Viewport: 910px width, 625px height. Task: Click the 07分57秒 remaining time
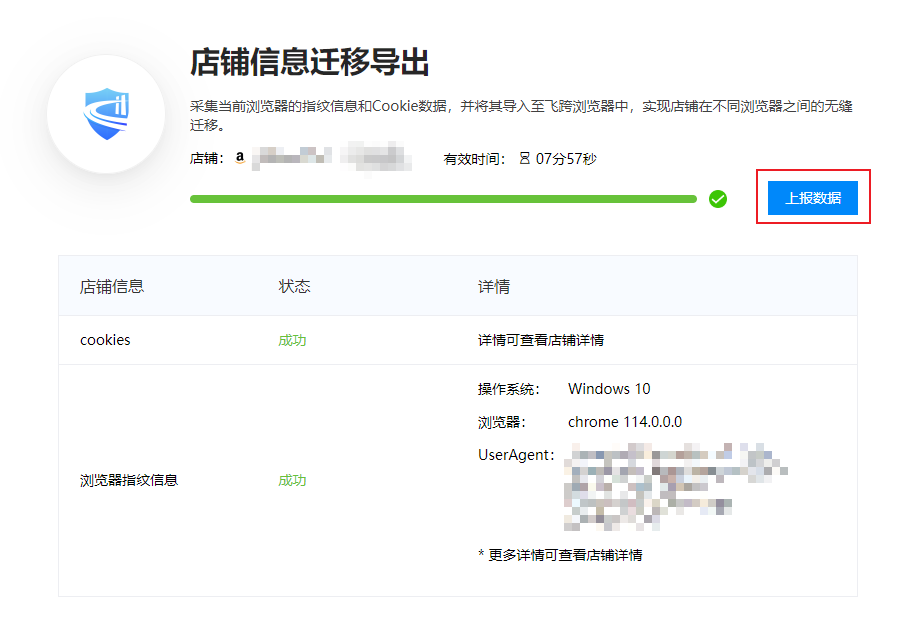[x=566, y=158]
